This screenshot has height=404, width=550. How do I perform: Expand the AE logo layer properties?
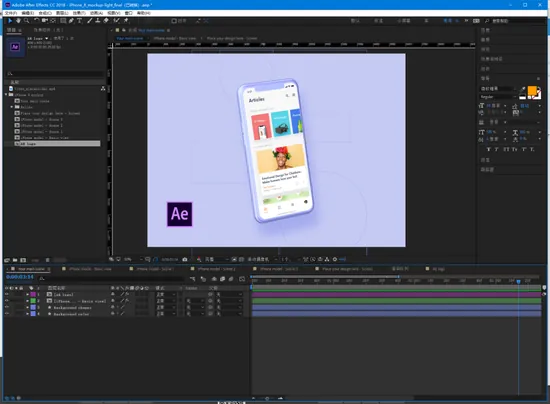point(27,295)
